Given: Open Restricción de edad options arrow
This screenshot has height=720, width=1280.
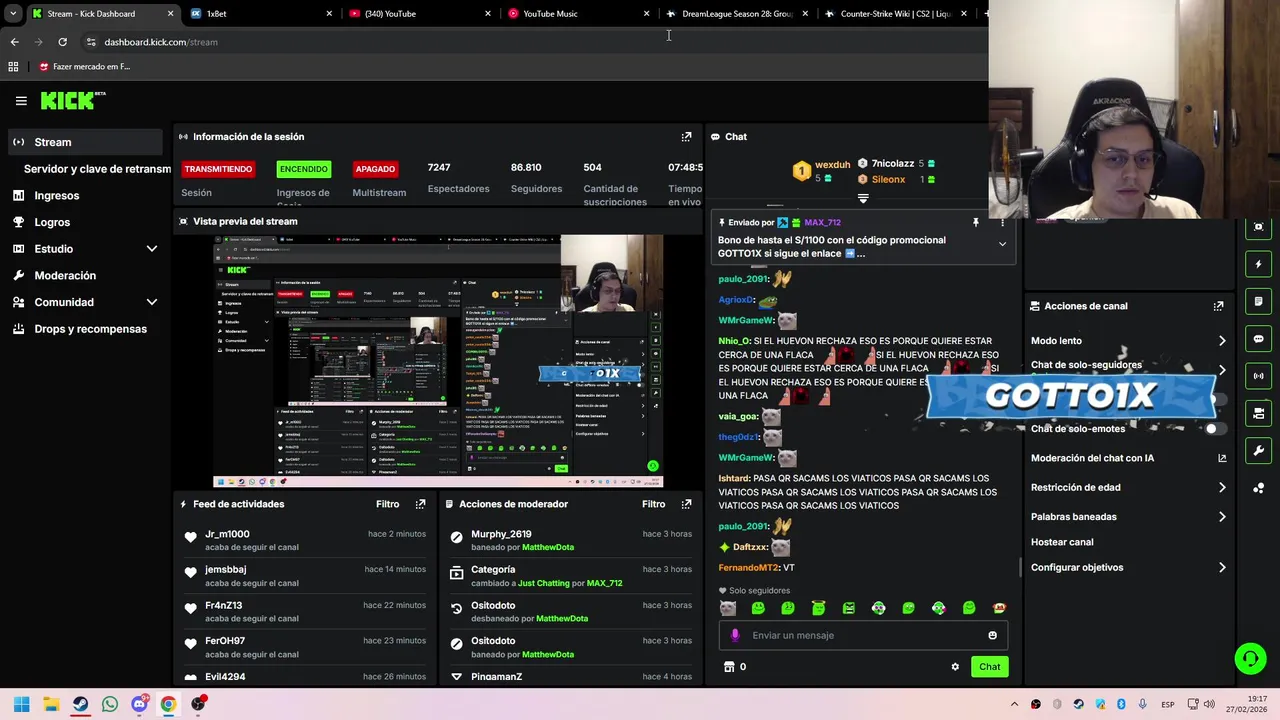Looking at the screenshot, I should pos(1222,488).
